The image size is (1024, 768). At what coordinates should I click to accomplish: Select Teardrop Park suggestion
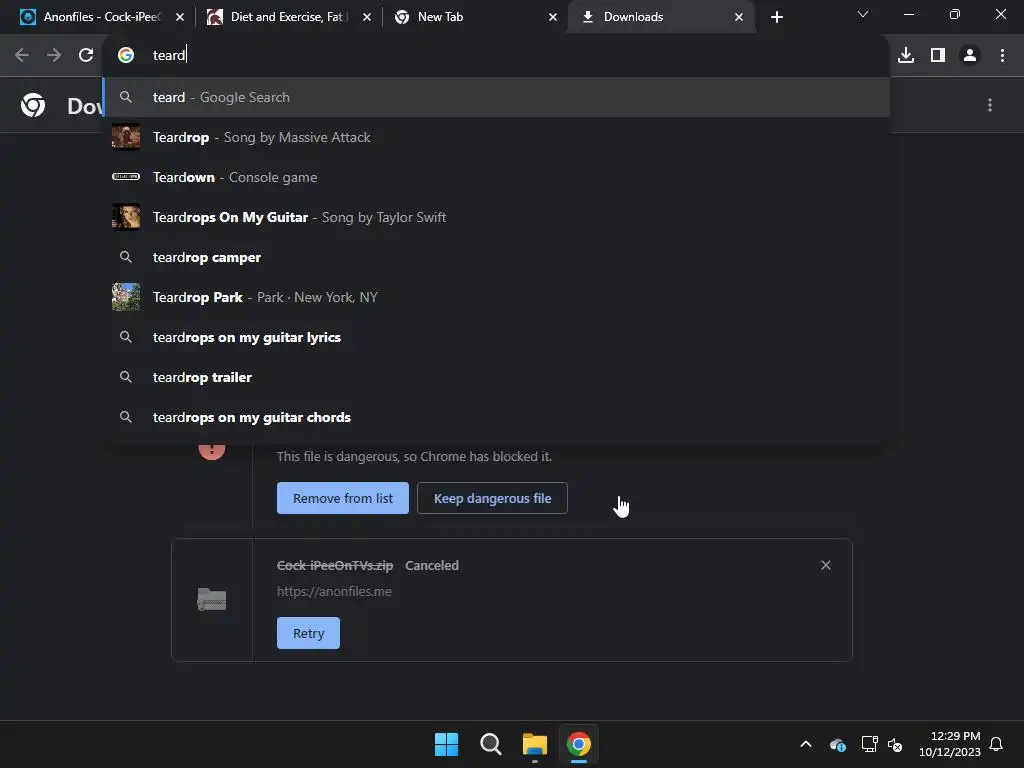[x=496, y=297]
